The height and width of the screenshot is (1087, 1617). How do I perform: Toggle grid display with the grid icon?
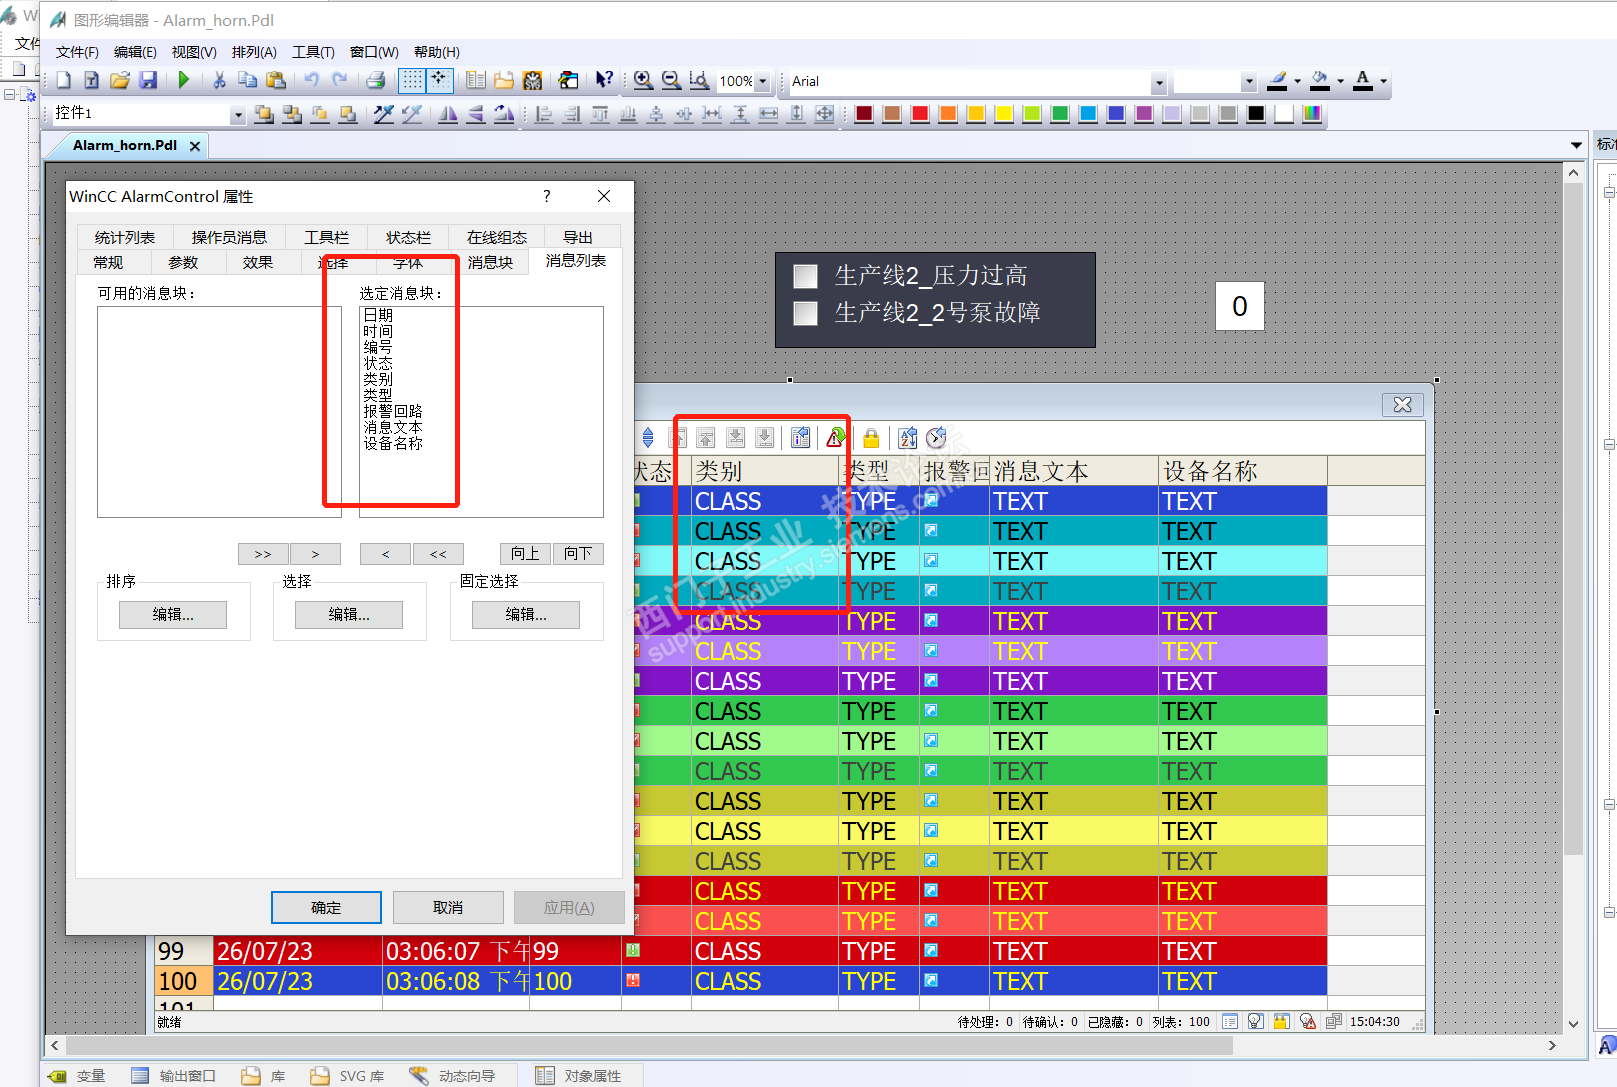412,81
